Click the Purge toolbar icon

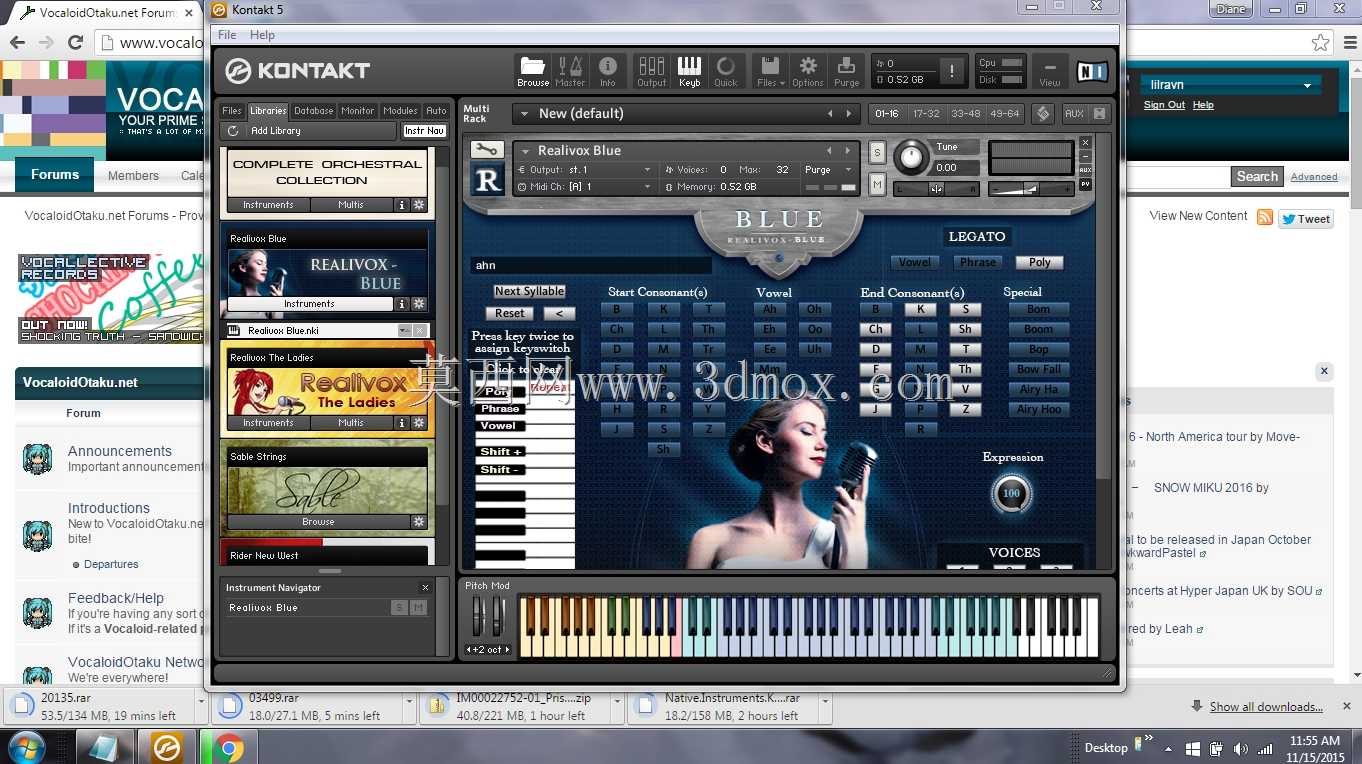point(846,71)
